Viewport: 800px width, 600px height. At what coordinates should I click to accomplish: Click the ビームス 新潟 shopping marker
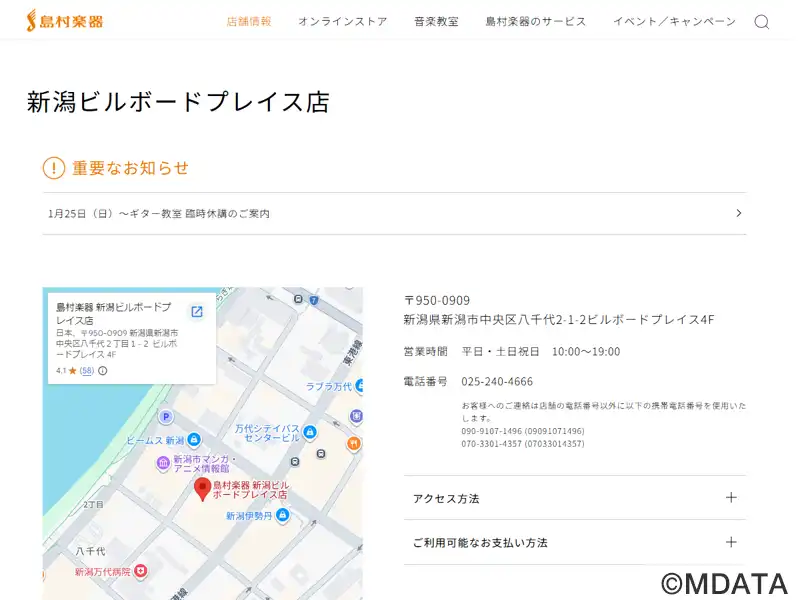[x=194, y=439]
